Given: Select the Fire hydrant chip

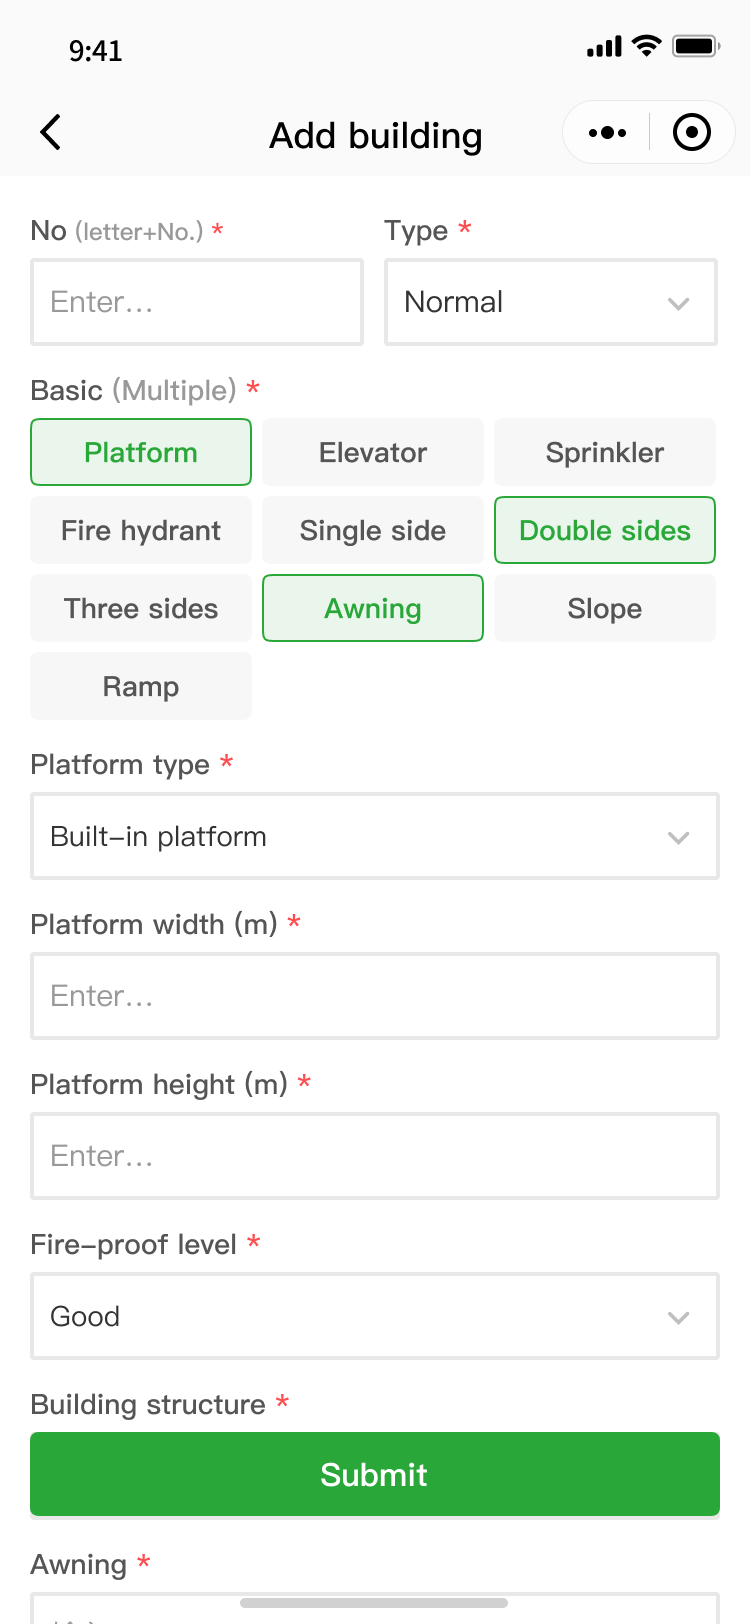Looking at the screenshot, I should tap(141, 530).
